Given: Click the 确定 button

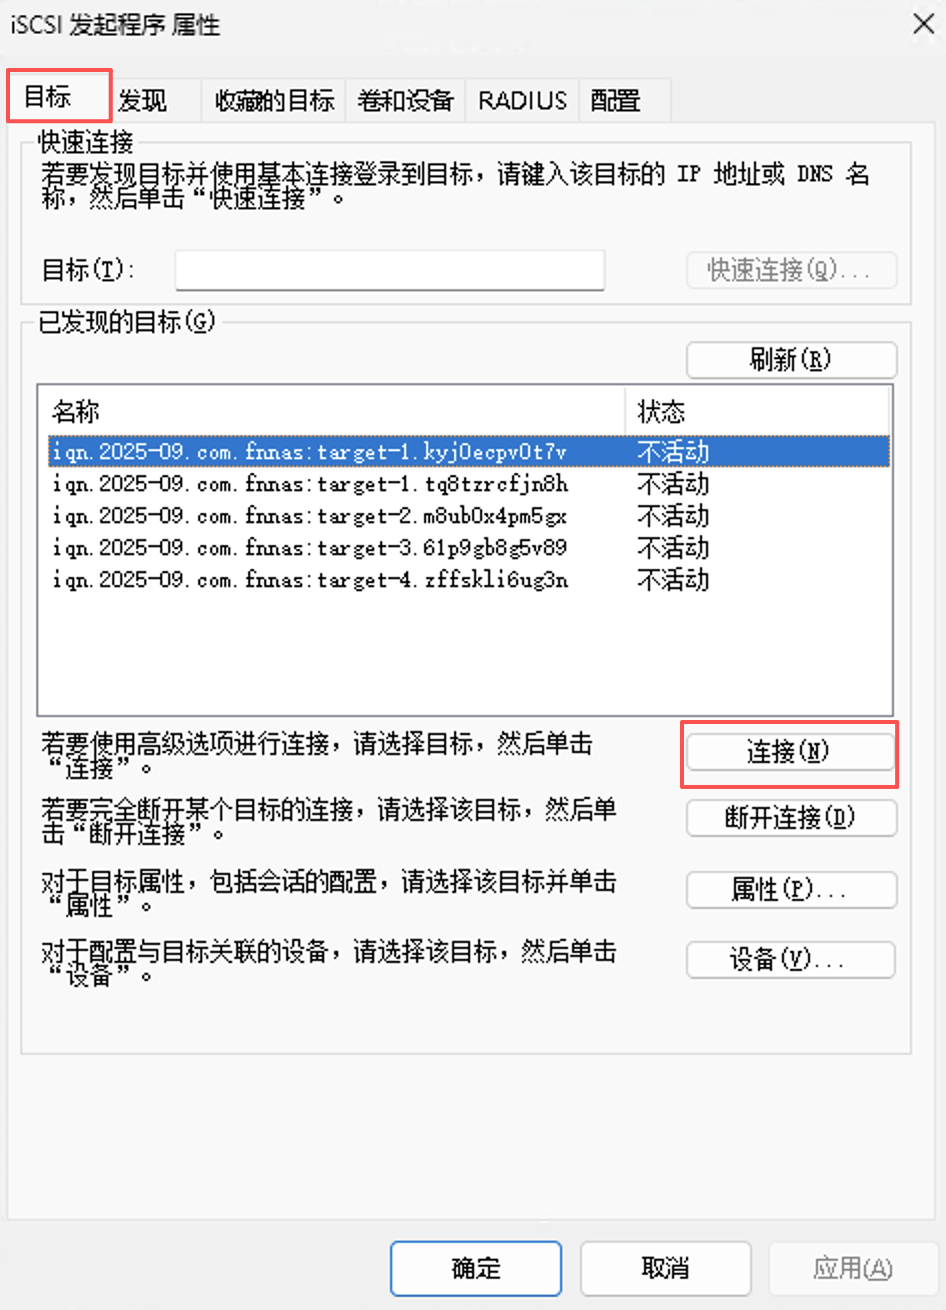Looking at the screenshot, I should pos(476,1268).
